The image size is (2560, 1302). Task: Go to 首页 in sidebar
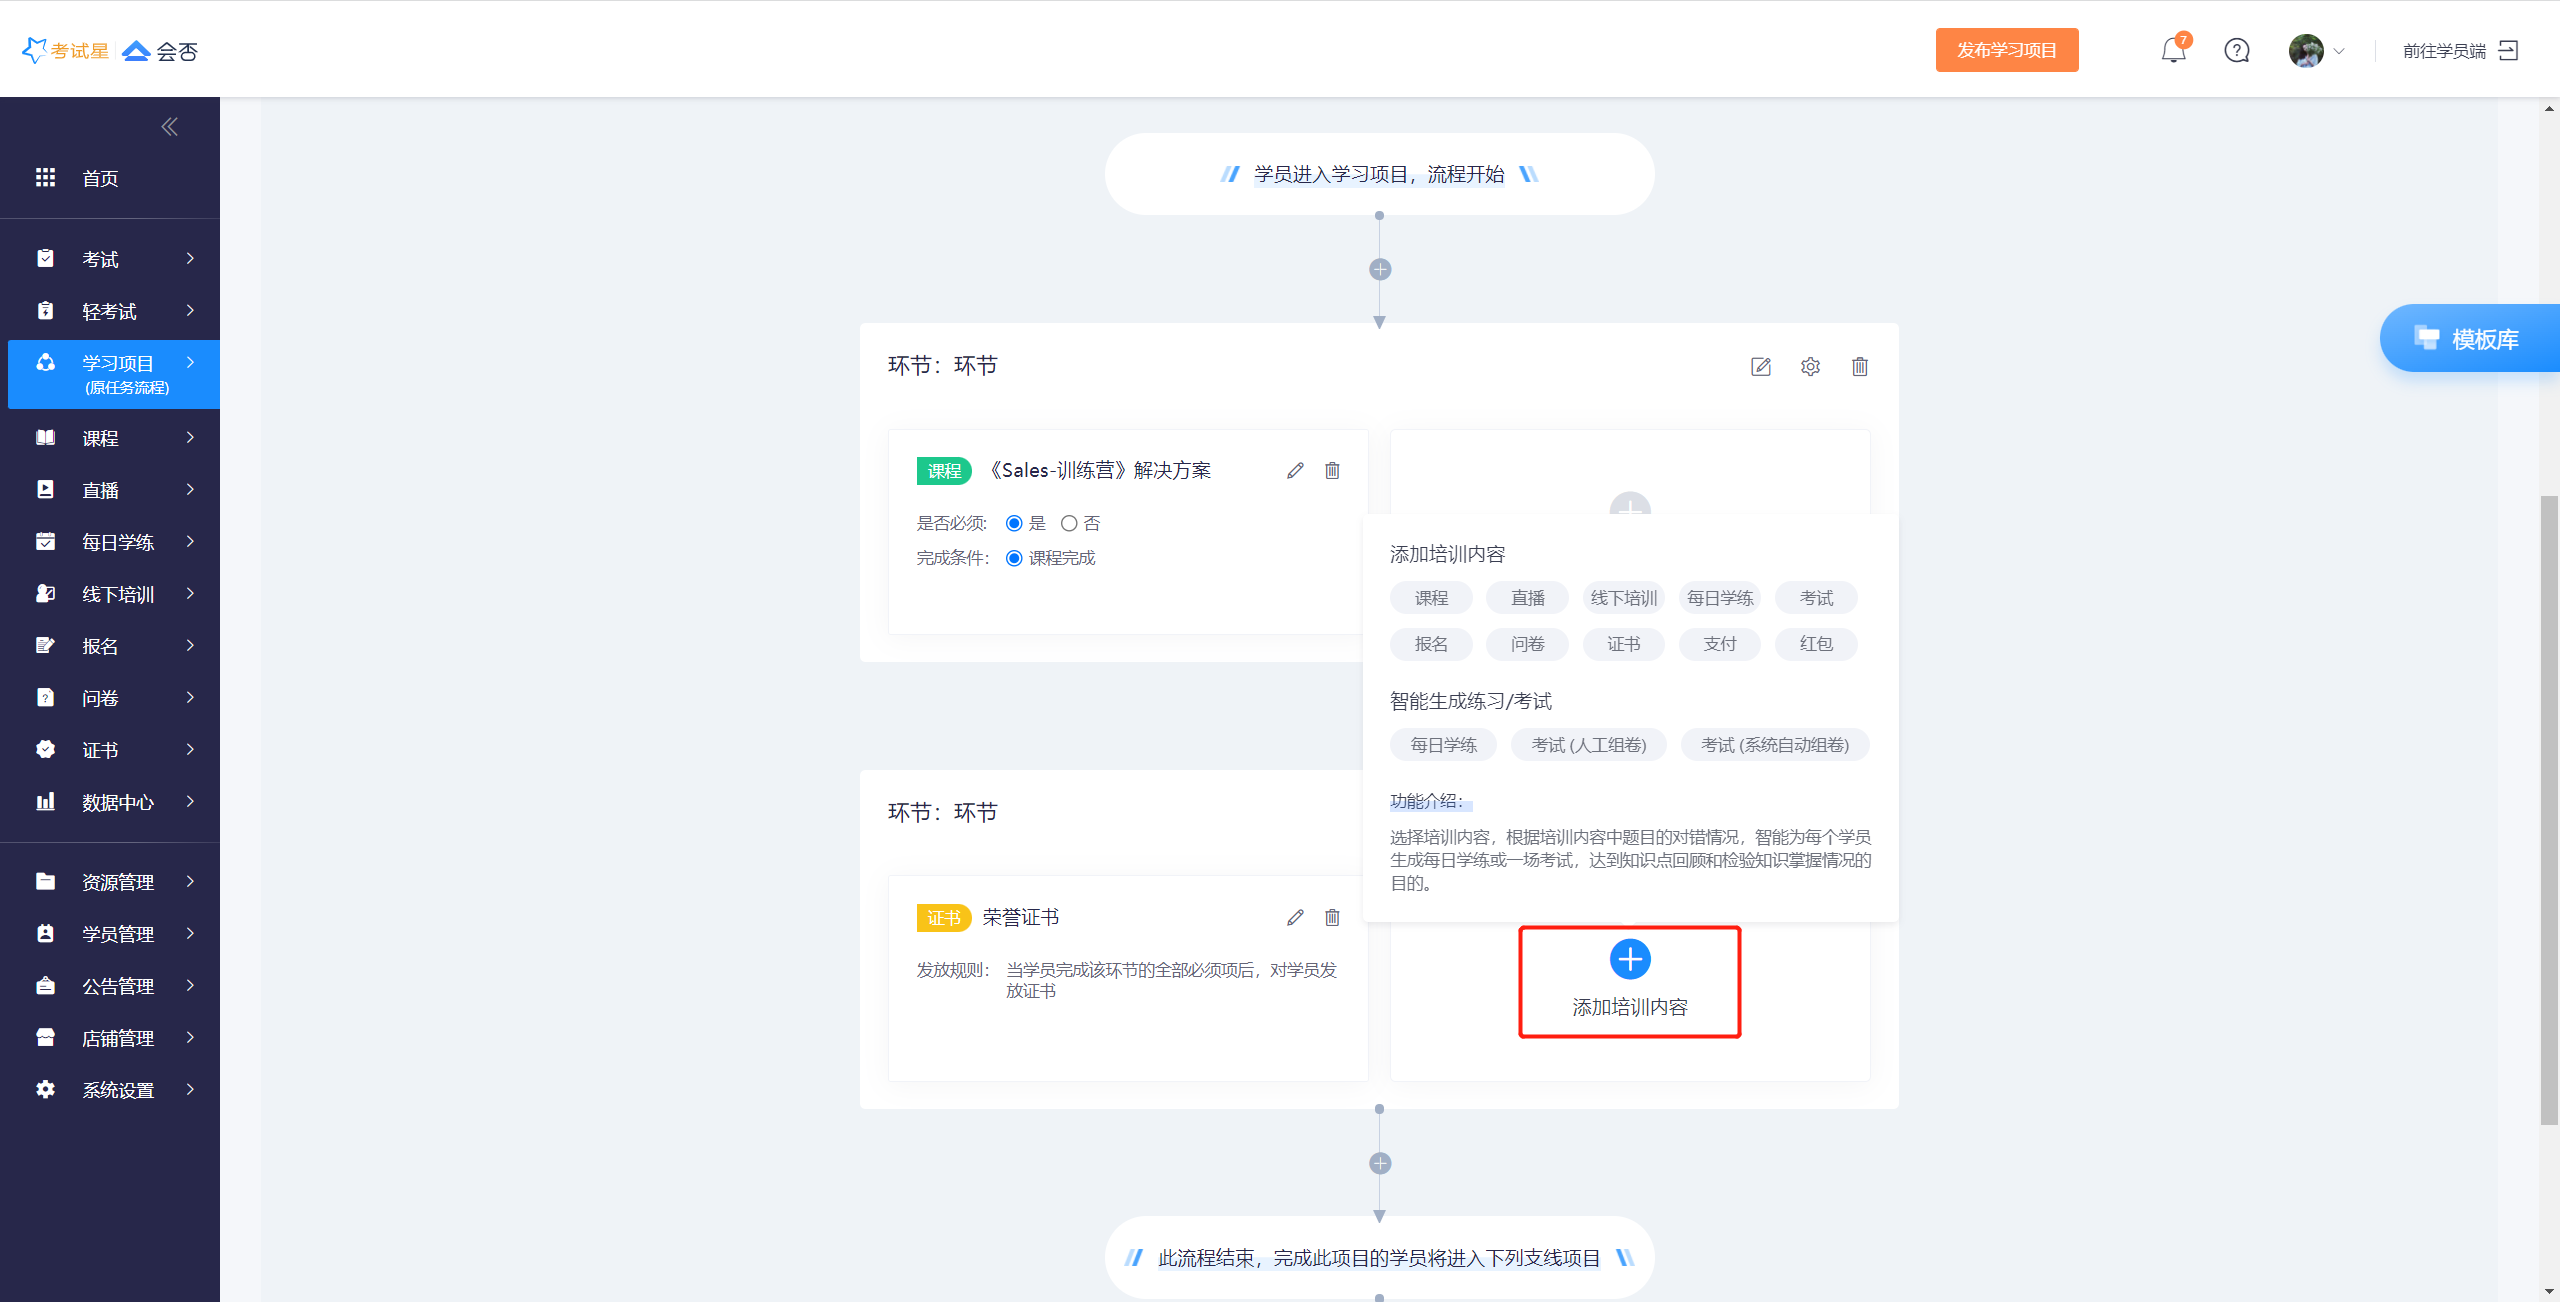click(100, 179)
